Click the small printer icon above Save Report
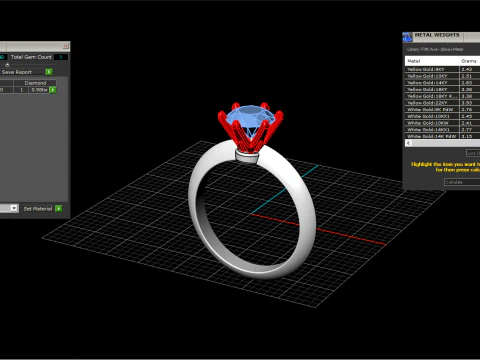This screenshot has height=360, width=480. (7, 65)
